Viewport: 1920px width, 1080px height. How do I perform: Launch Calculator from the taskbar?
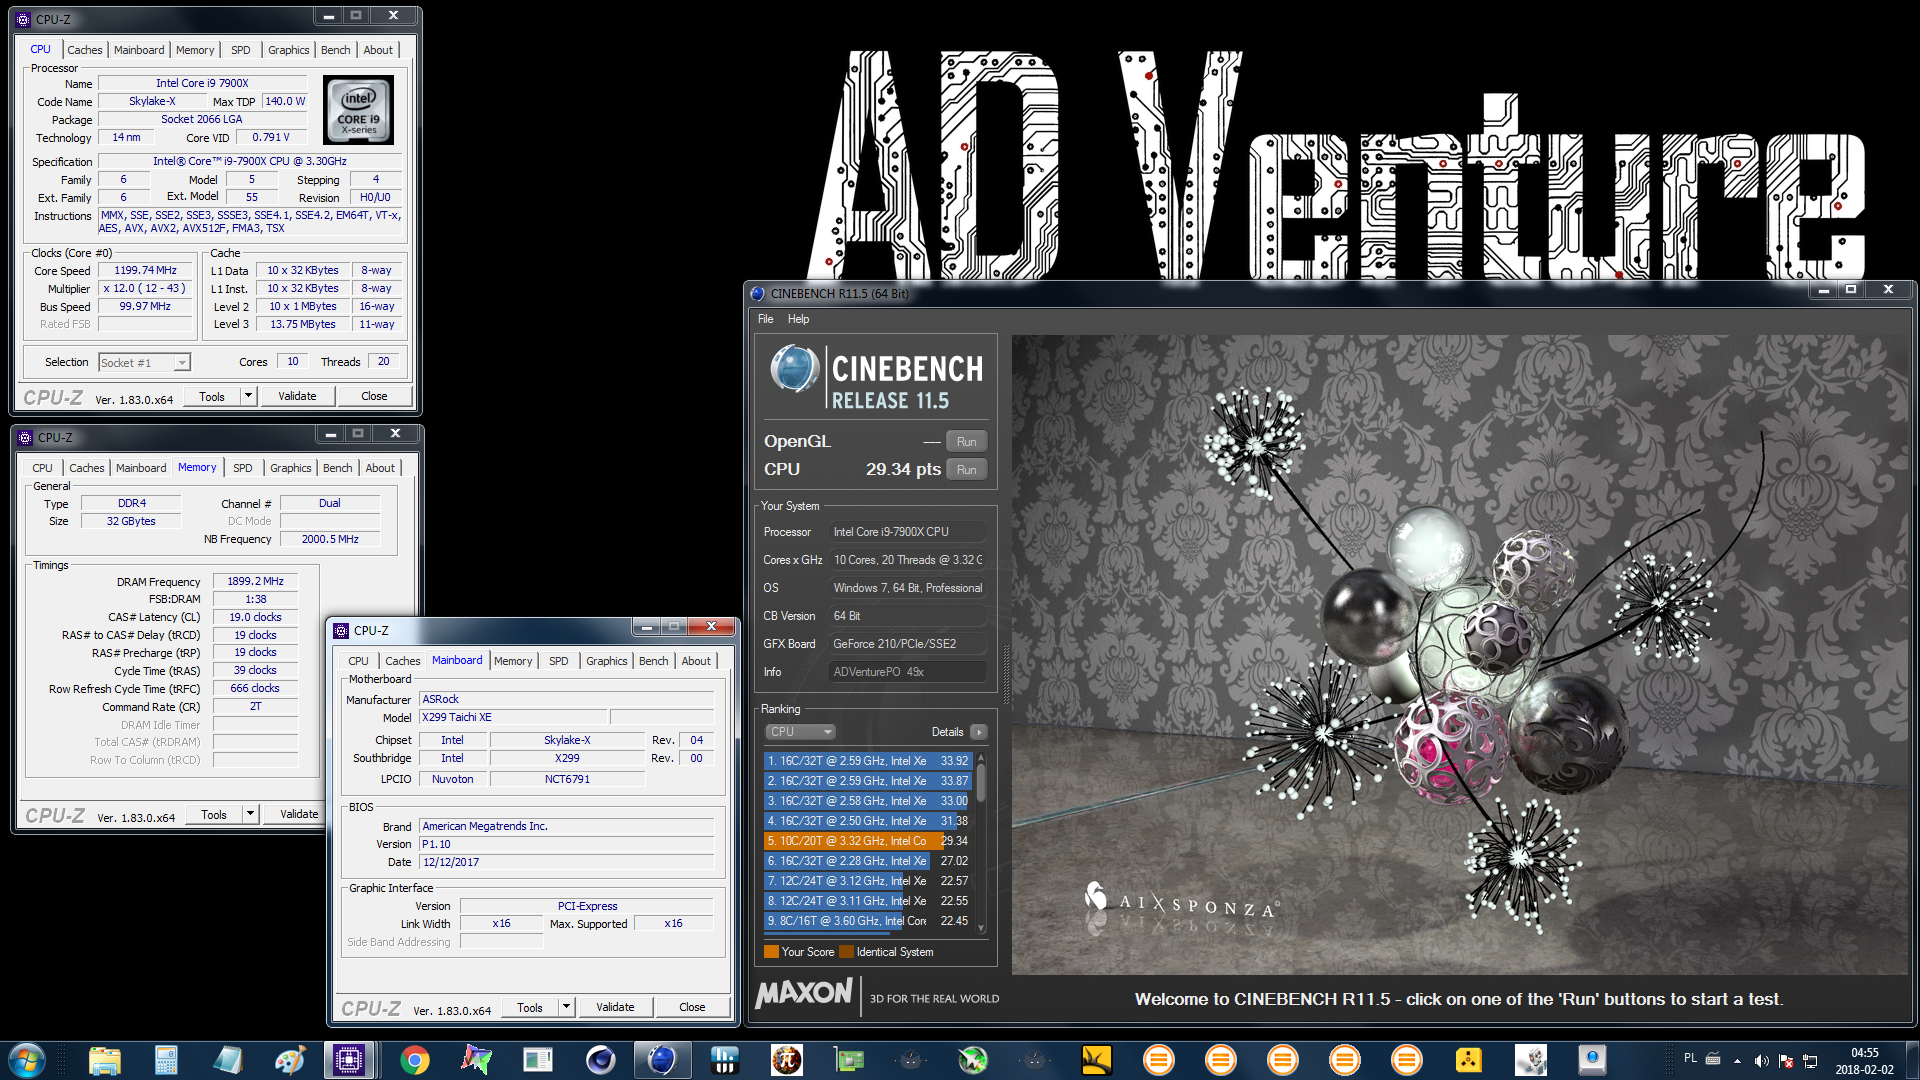point(166,1060)
